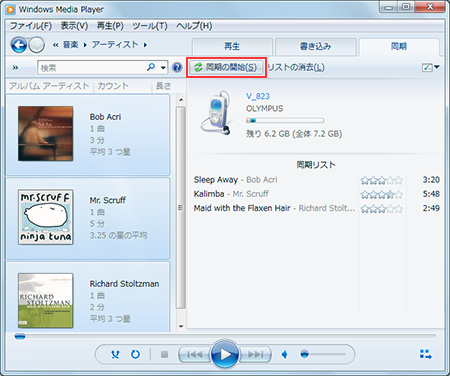The height and width of the screenshot is (376, 450).
Task: Start playback with Play button
Action: click(225, 354)
